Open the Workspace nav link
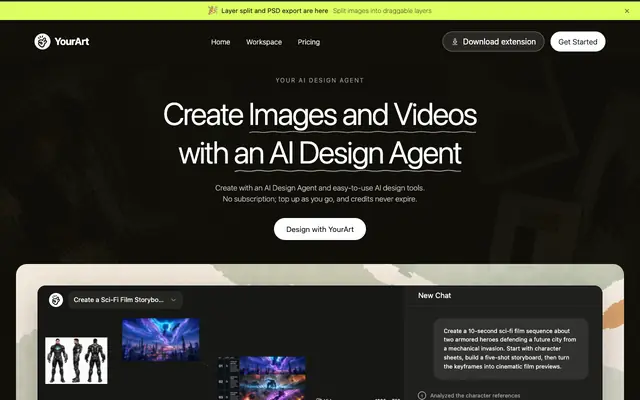The height and width of the screenshot is (400, 640). point(264,42)
